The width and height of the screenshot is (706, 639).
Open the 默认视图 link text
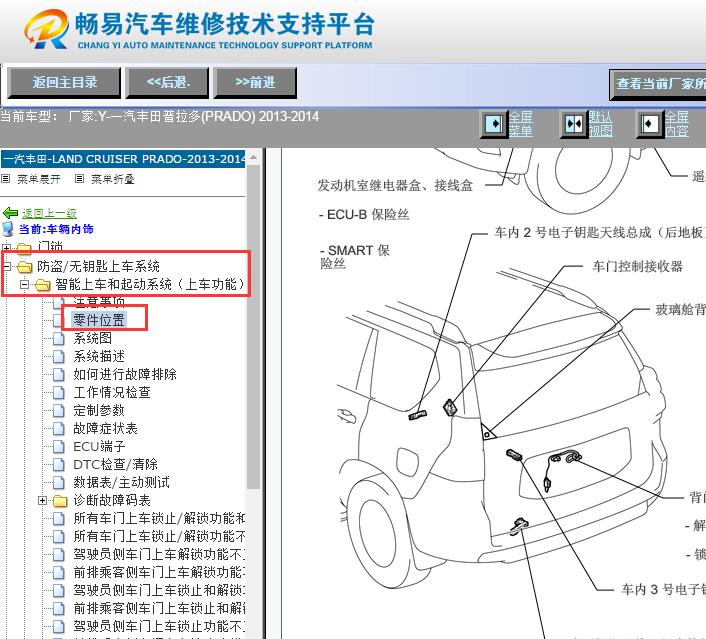(601, 124)
